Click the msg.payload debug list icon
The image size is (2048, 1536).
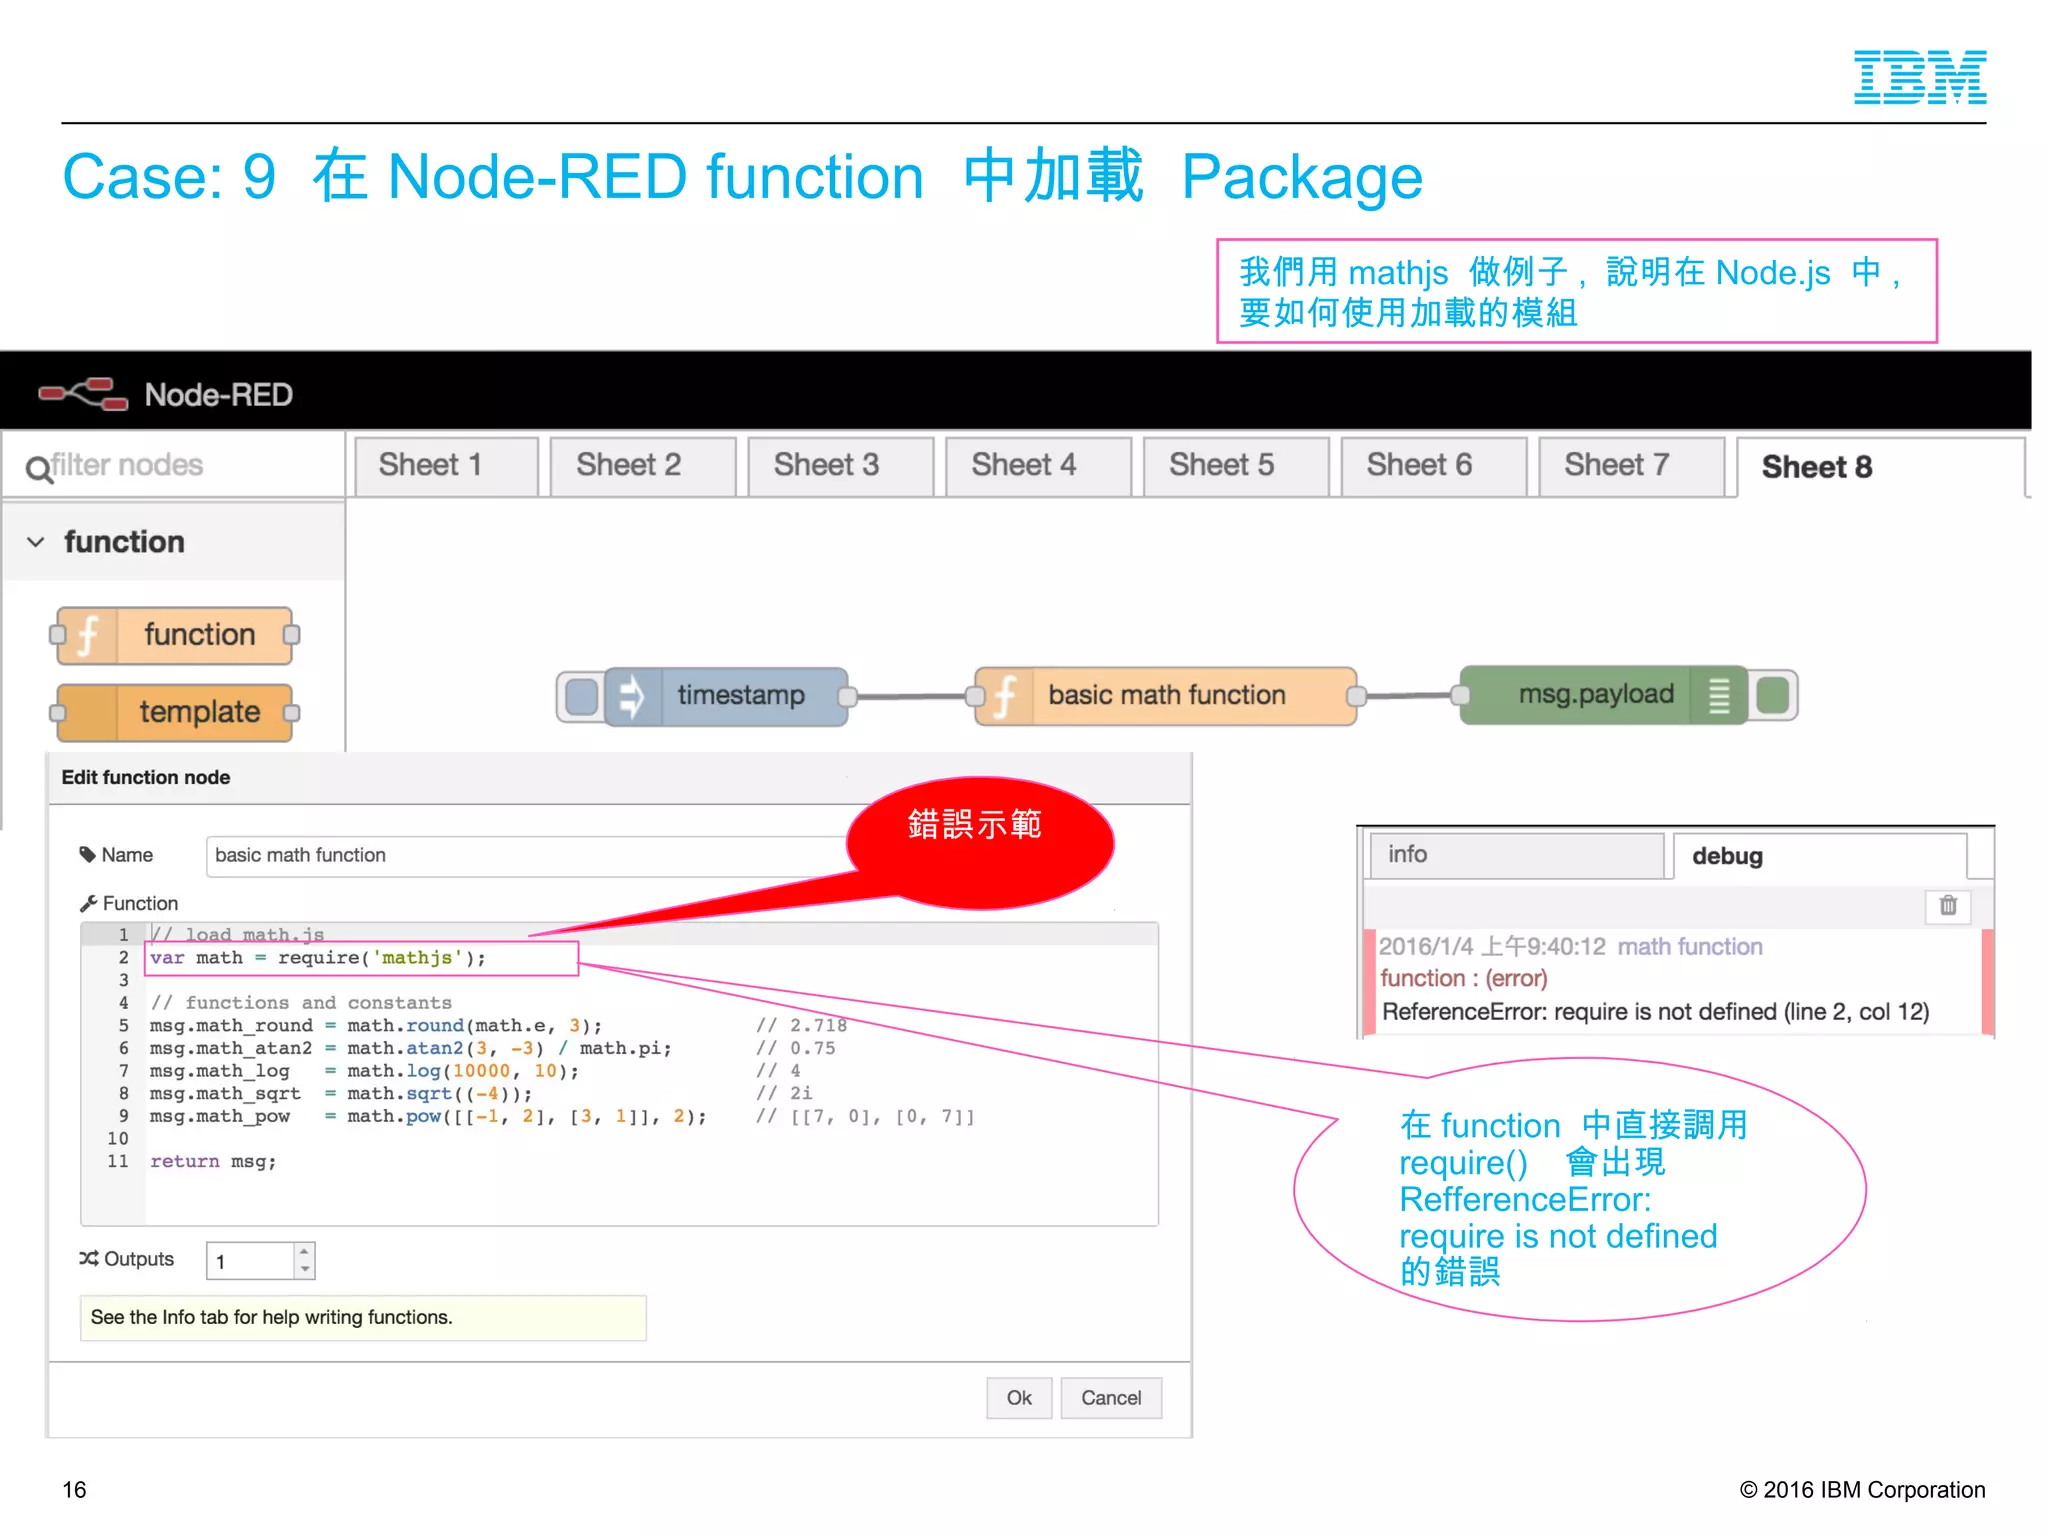pos(1719,696)
